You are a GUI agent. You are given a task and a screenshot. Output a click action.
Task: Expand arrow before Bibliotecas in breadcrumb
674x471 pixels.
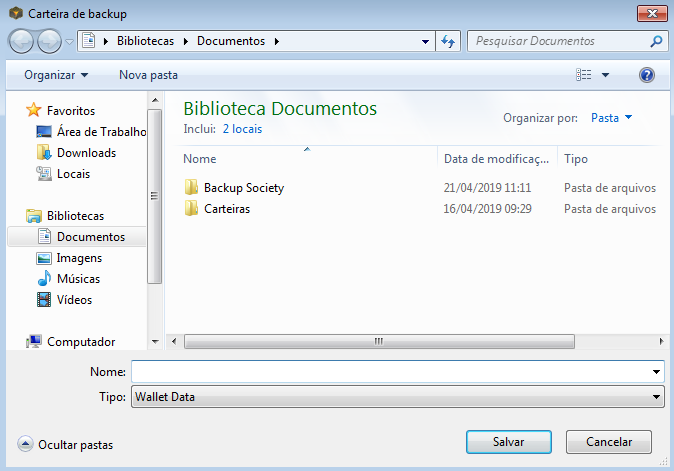(x=106, y=41)
